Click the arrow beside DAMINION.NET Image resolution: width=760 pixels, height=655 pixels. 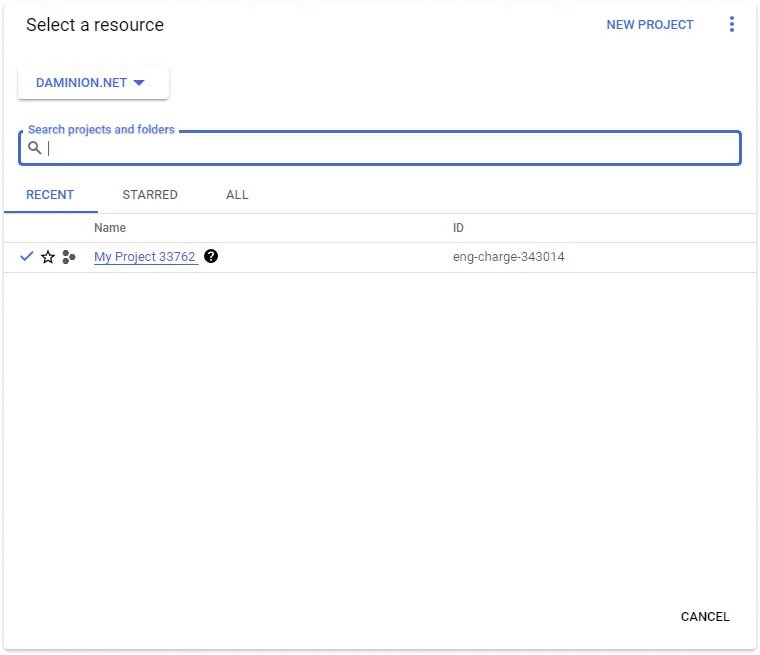(x=139, y=83)
